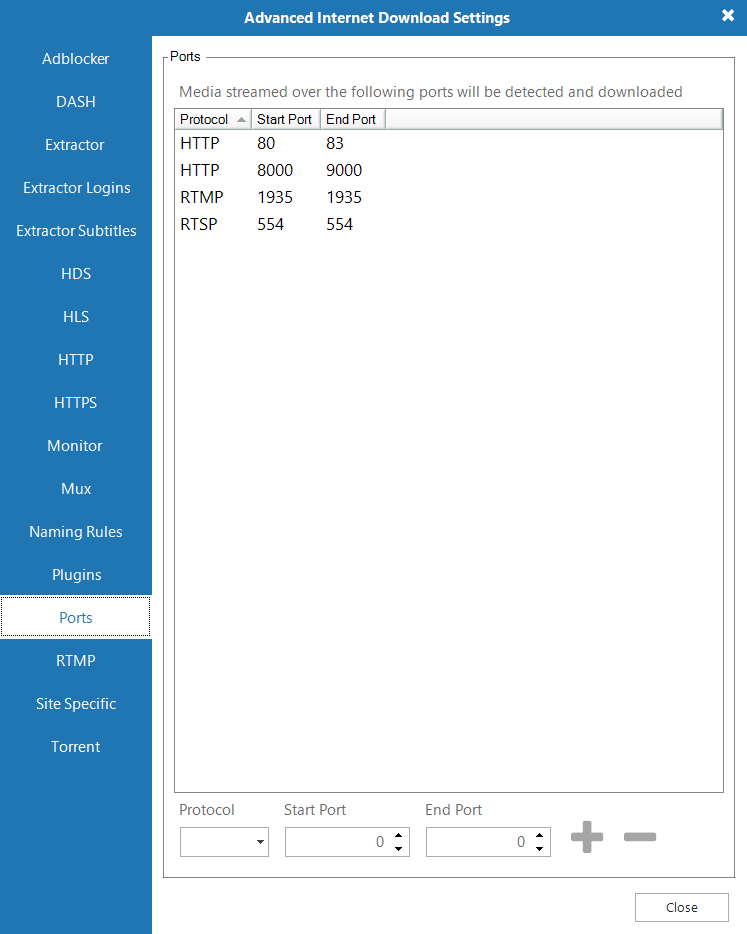This screenshot has height=934, width=747.
Task: Click the plus icon to add port
Action: (x=587, y=837)
